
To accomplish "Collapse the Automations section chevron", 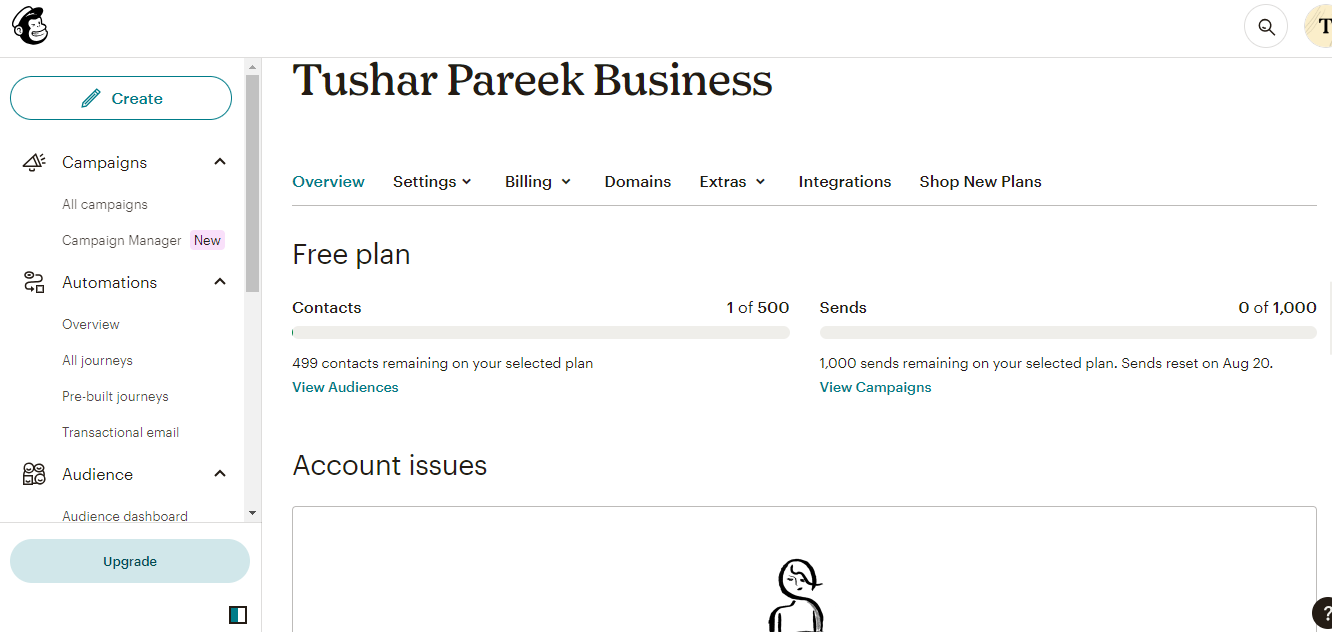I will pyautogui.click(x=220, y=282).
